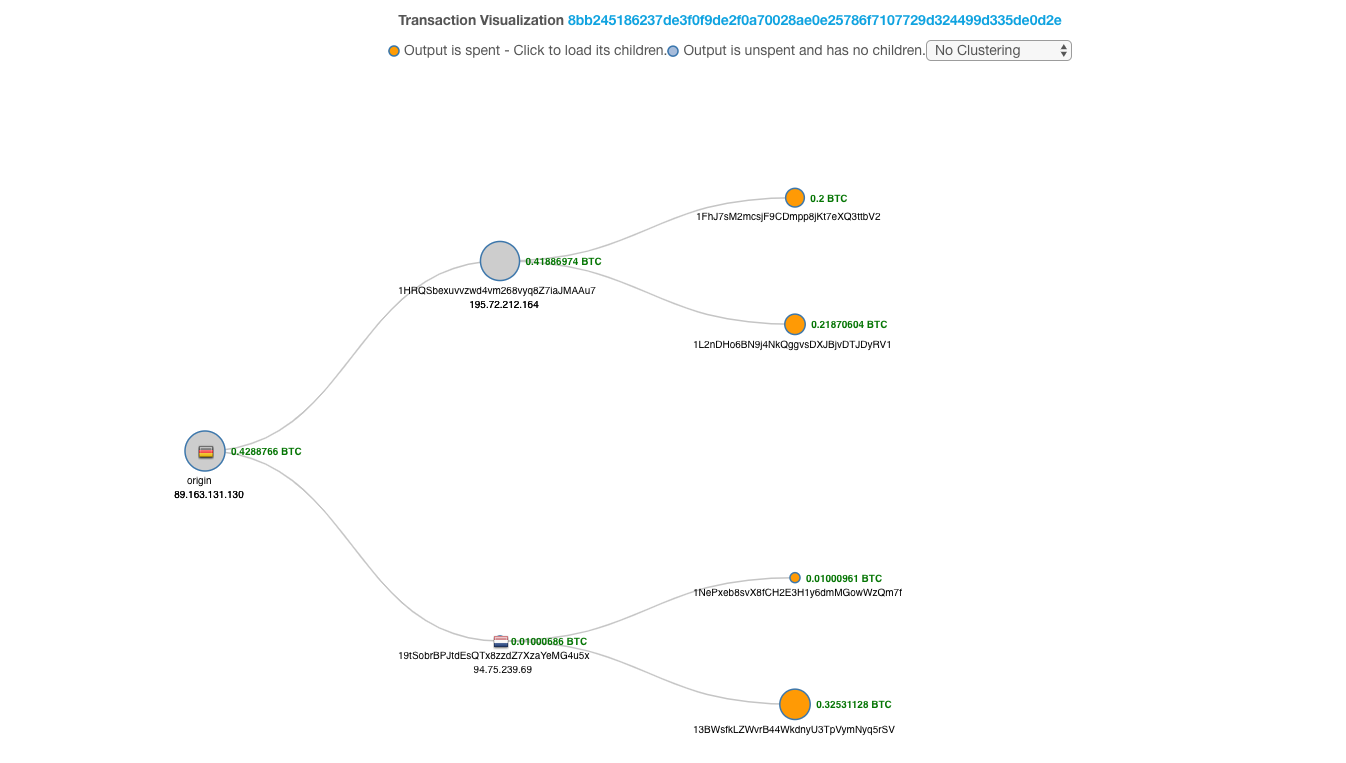This screenshot has height=763, width=1346.
Task: Click the 0.4288766 BTC amount label
Action: pyautogui.click(x=266, y=452)
